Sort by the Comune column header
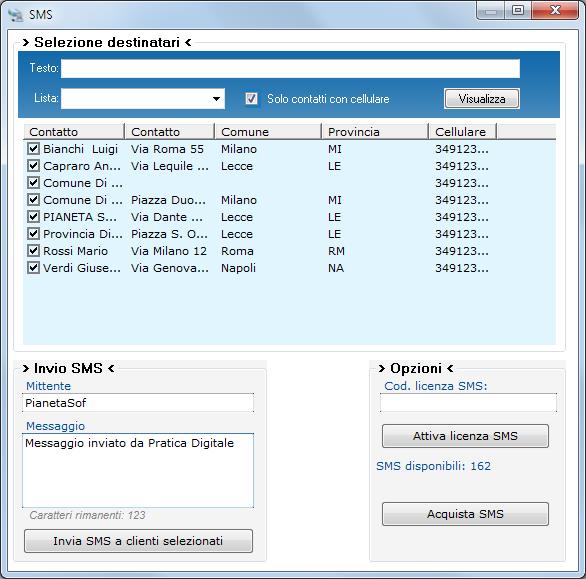 click(x=268, y=132)
